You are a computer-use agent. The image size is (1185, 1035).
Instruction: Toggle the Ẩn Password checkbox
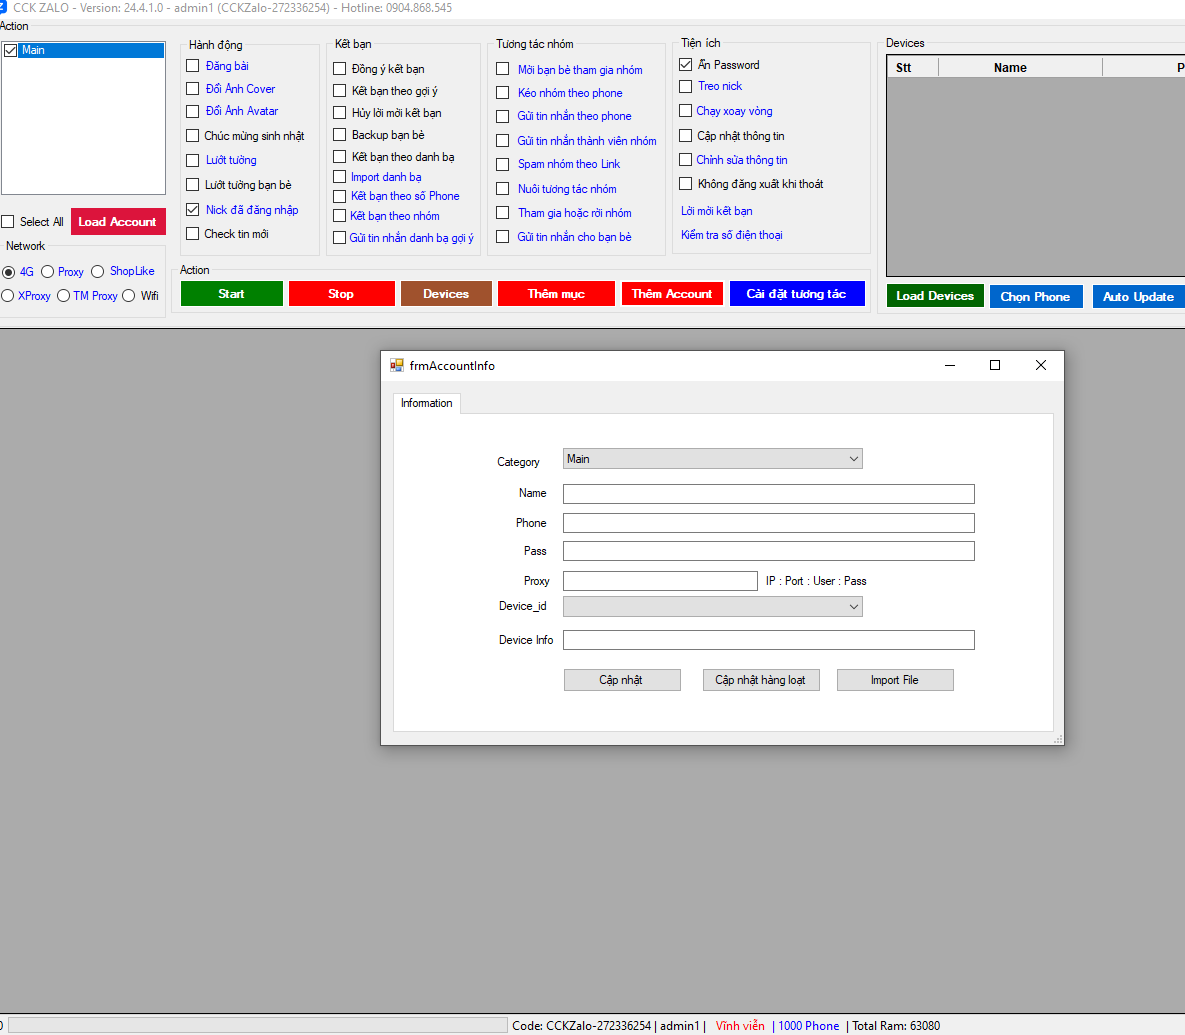click(685, 64)
